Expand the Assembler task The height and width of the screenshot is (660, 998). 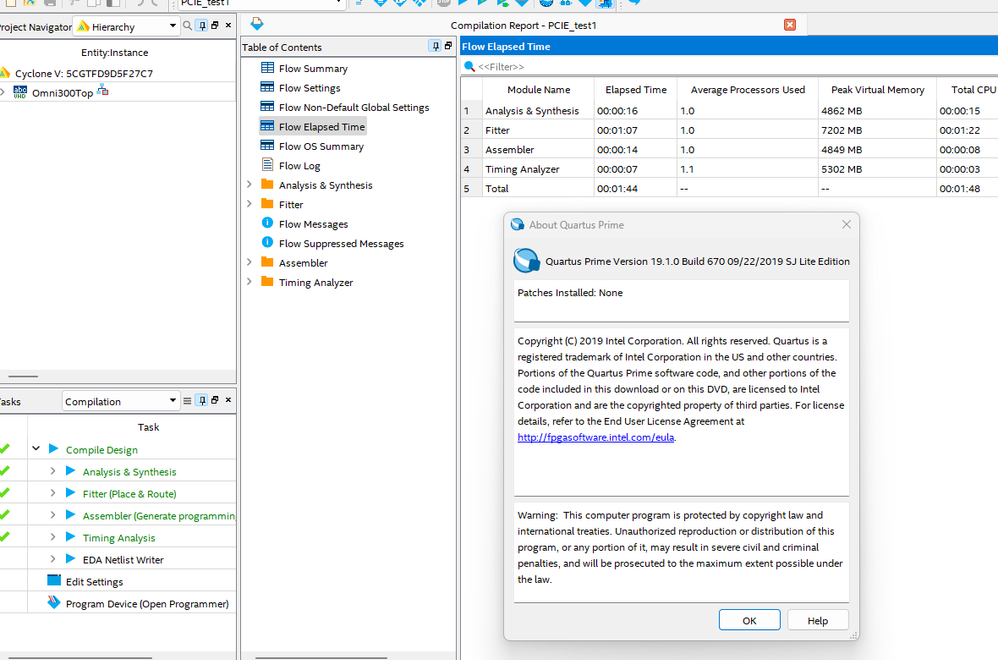(x=53, y=515)
